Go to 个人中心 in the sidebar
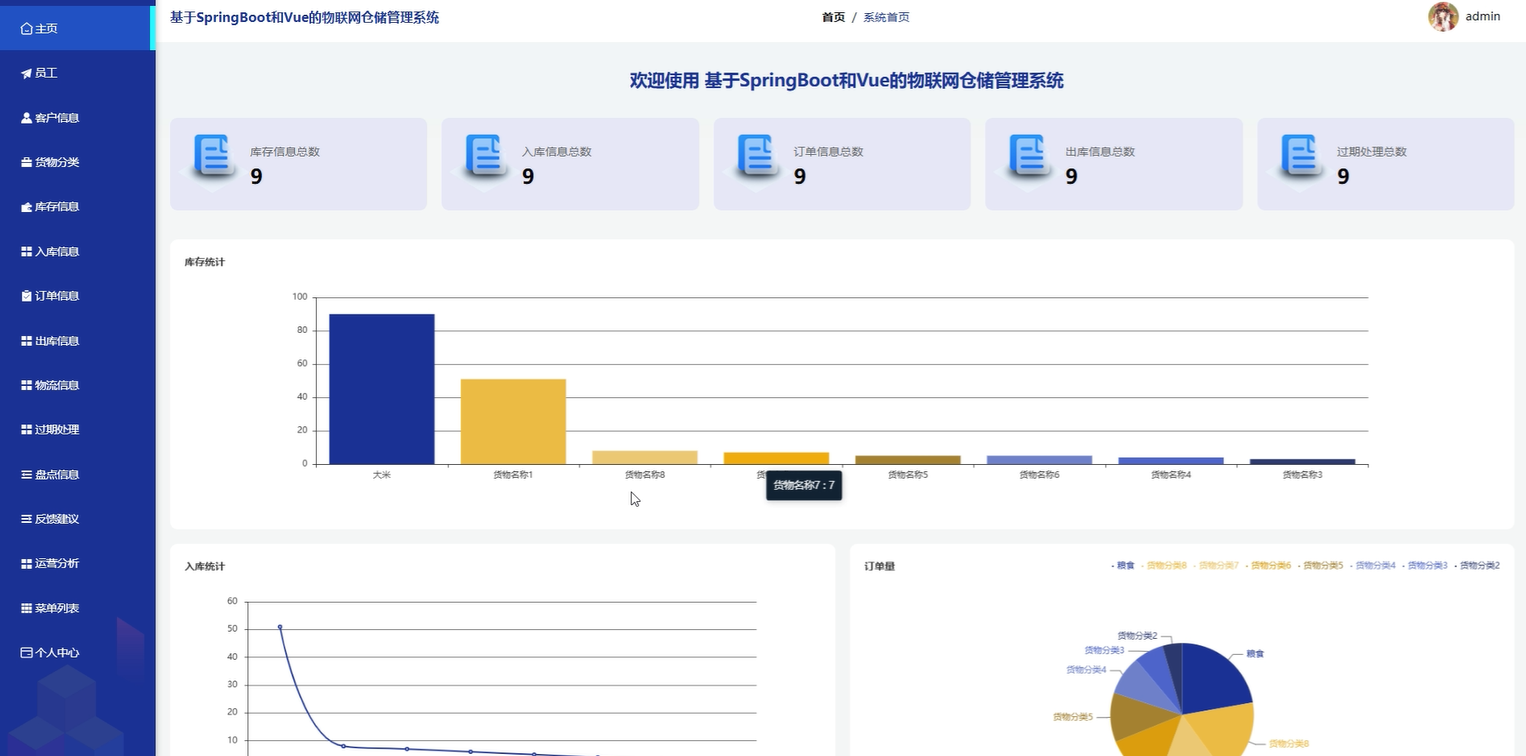Viewport: 1526px width, 756px height. pos(77,653)
